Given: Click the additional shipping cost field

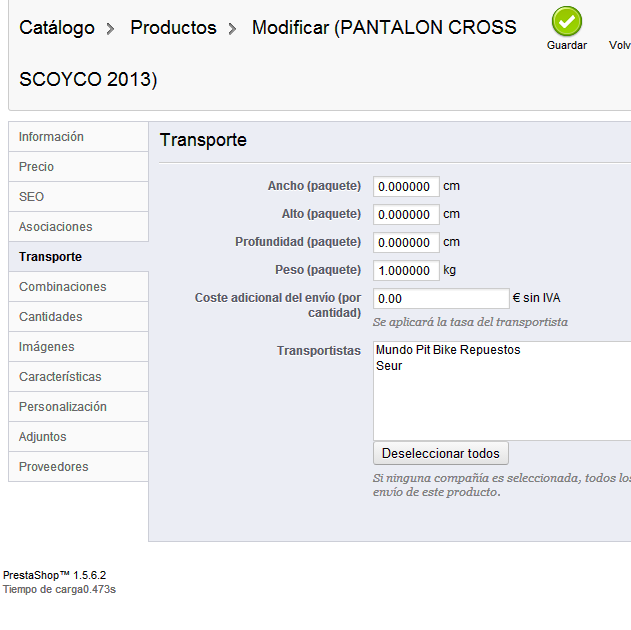Looking at the screenshot, I should click(441, 298).
